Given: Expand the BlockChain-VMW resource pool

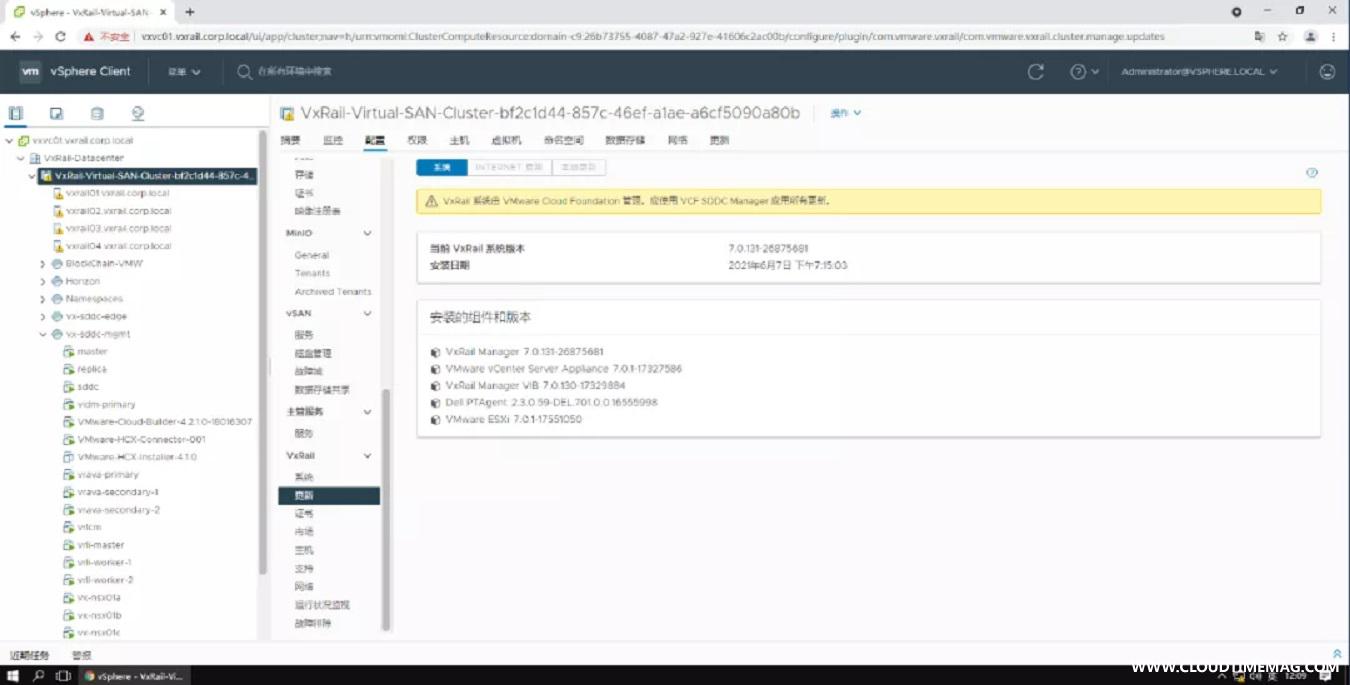Looking at the screenshot, I should point(43,264).
